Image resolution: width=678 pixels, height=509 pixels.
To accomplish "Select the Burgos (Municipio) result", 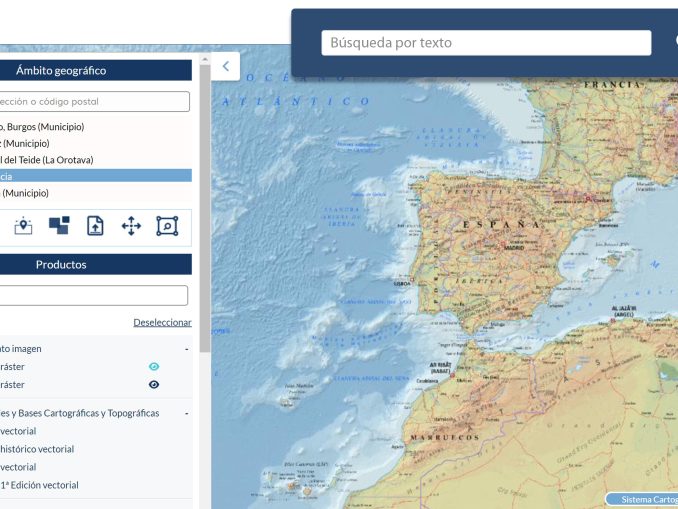I will click(45, 127).
